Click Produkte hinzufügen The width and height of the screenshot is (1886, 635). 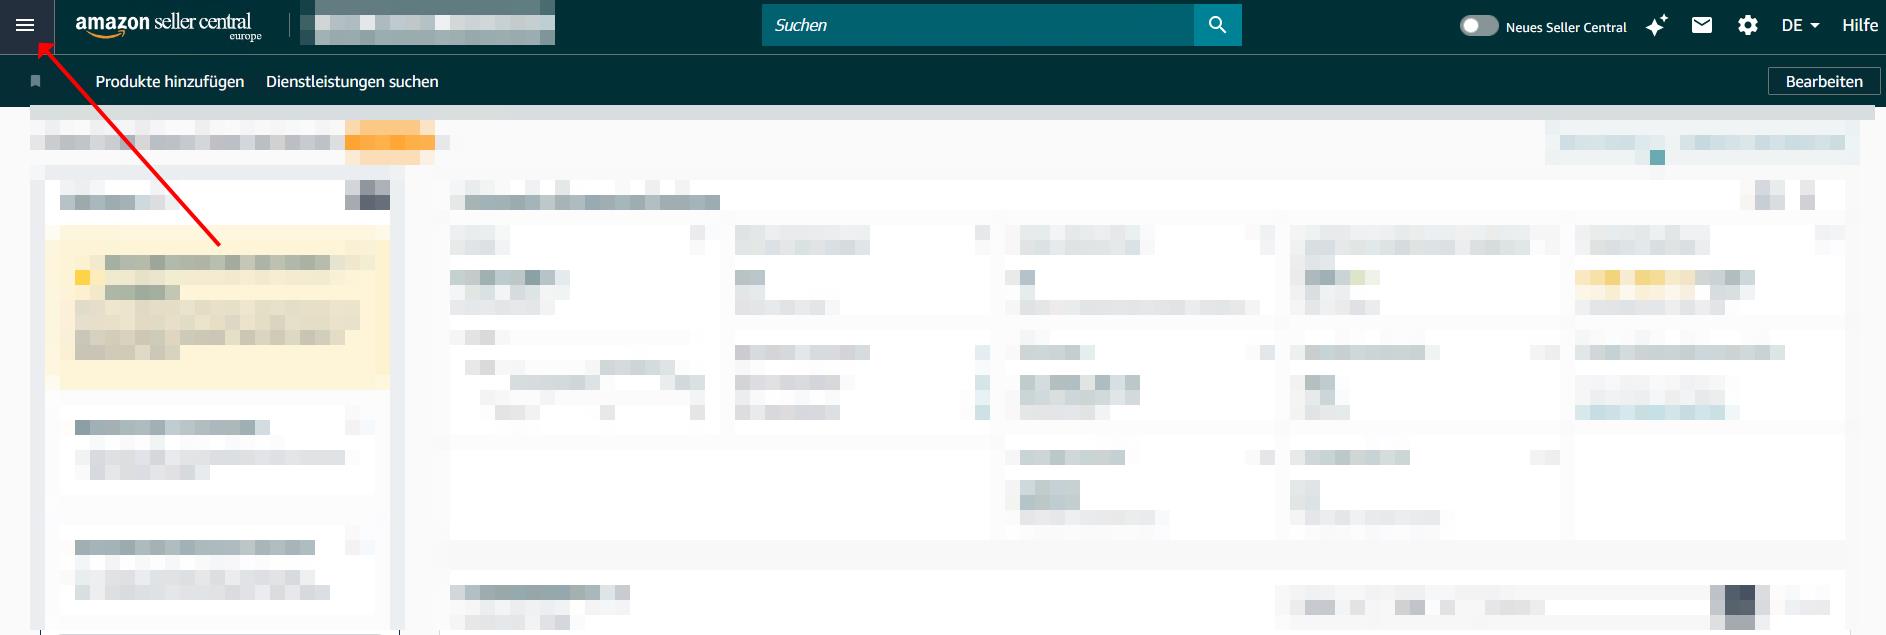(170, 82)
